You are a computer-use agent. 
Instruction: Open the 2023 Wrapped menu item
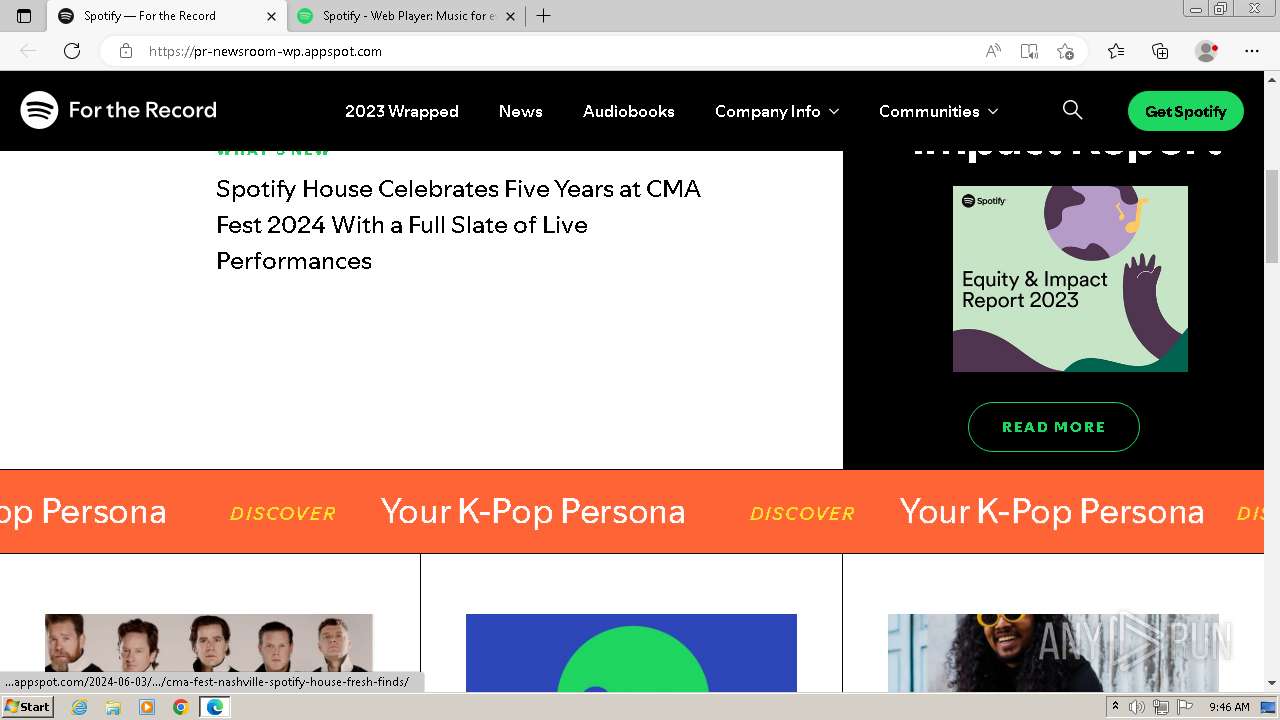pos(402,111)
